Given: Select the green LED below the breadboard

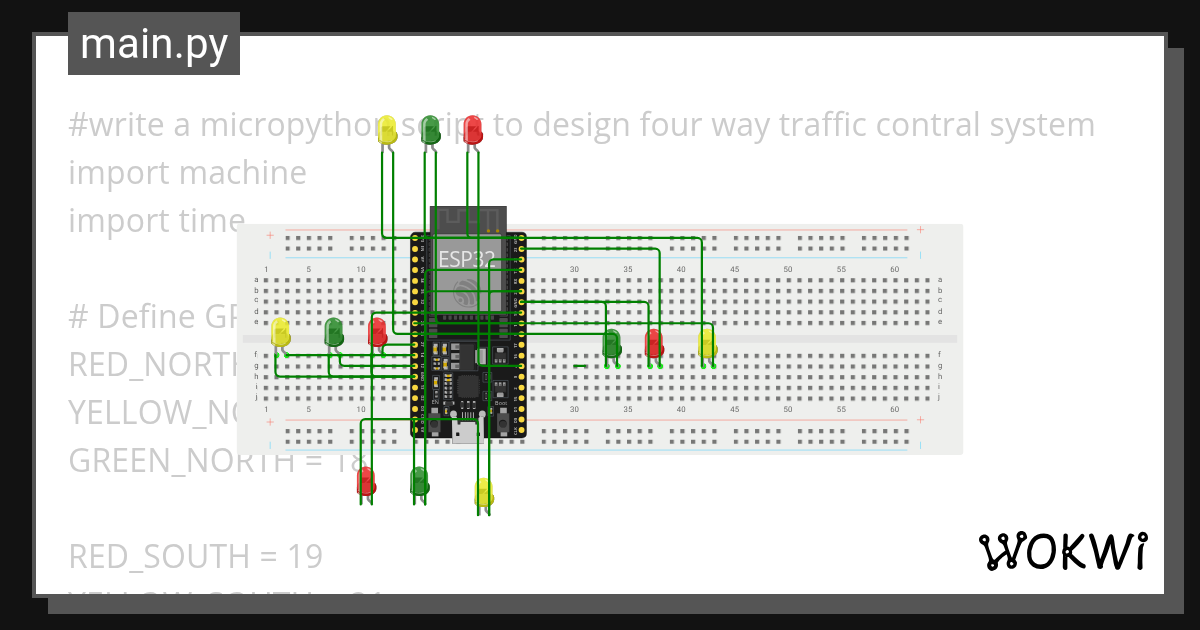Looking at the screenshot, I should [x=419, y=481].
